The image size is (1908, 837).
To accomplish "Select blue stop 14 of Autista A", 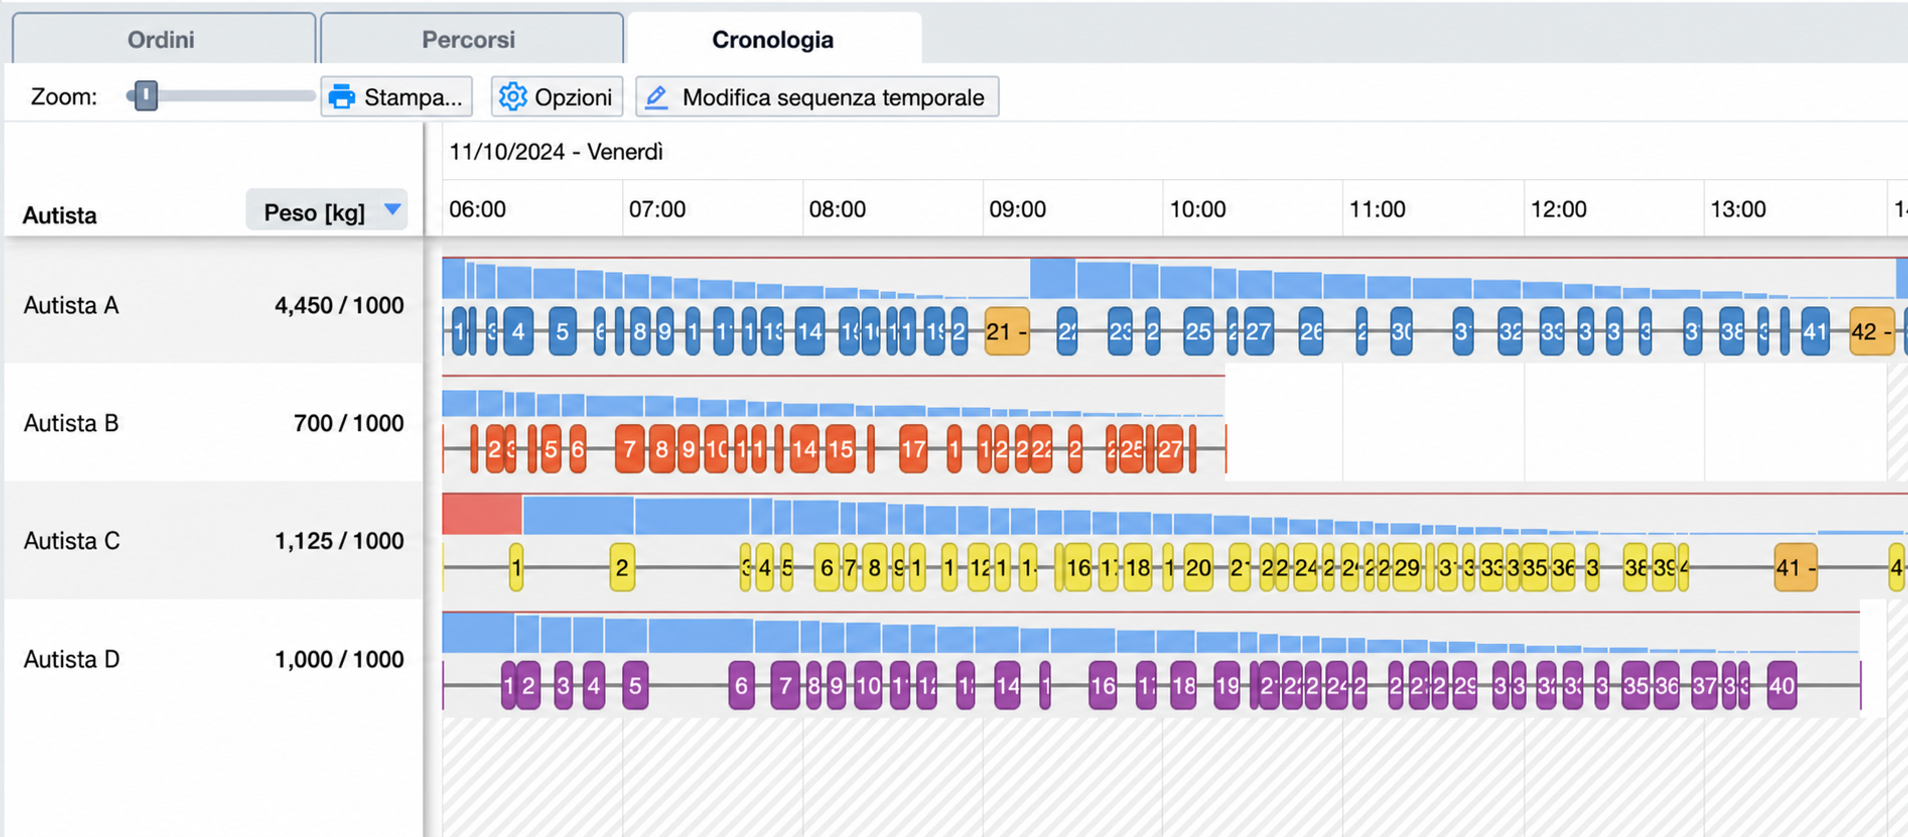I will click(809, 331).
